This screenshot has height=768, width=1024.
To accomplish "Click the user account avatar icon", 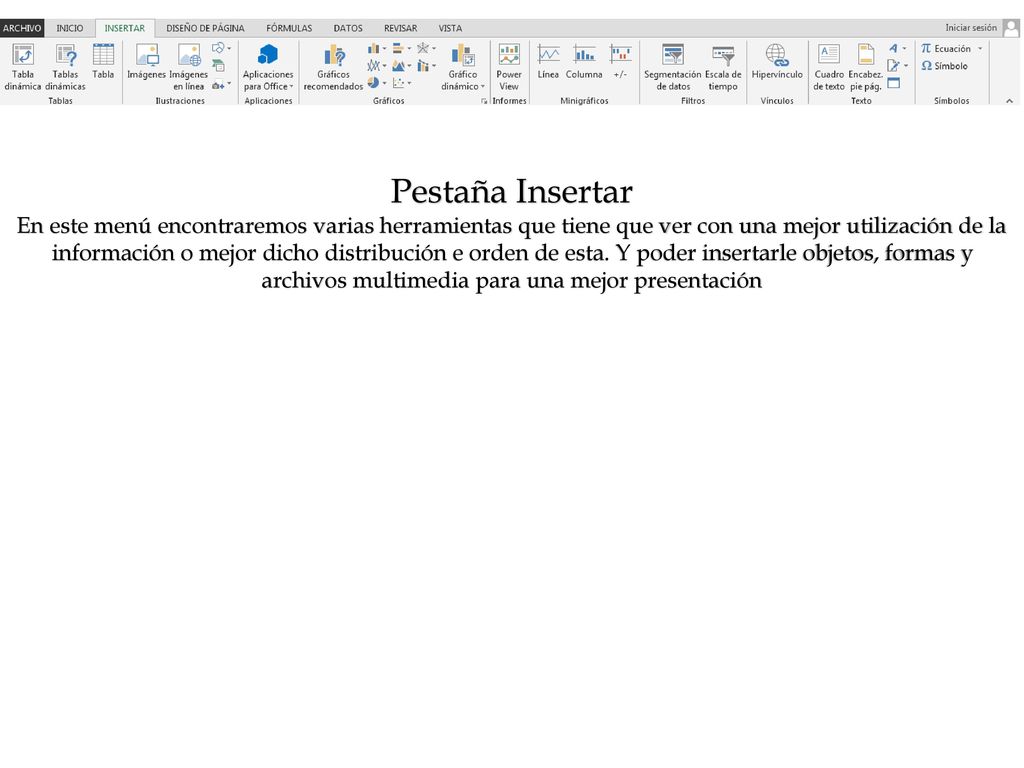I will coord(1011,28).
